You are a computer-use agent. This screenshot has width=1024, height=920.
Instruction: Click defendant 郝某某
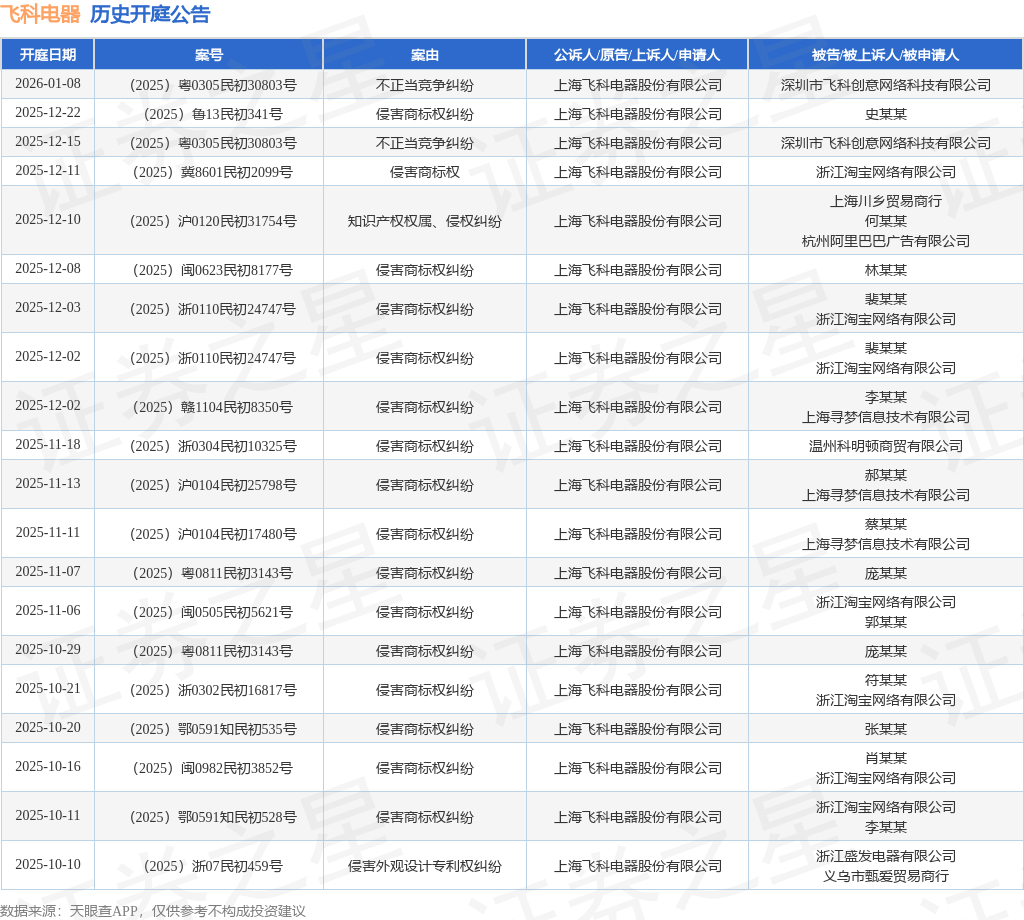click(886, 475)
